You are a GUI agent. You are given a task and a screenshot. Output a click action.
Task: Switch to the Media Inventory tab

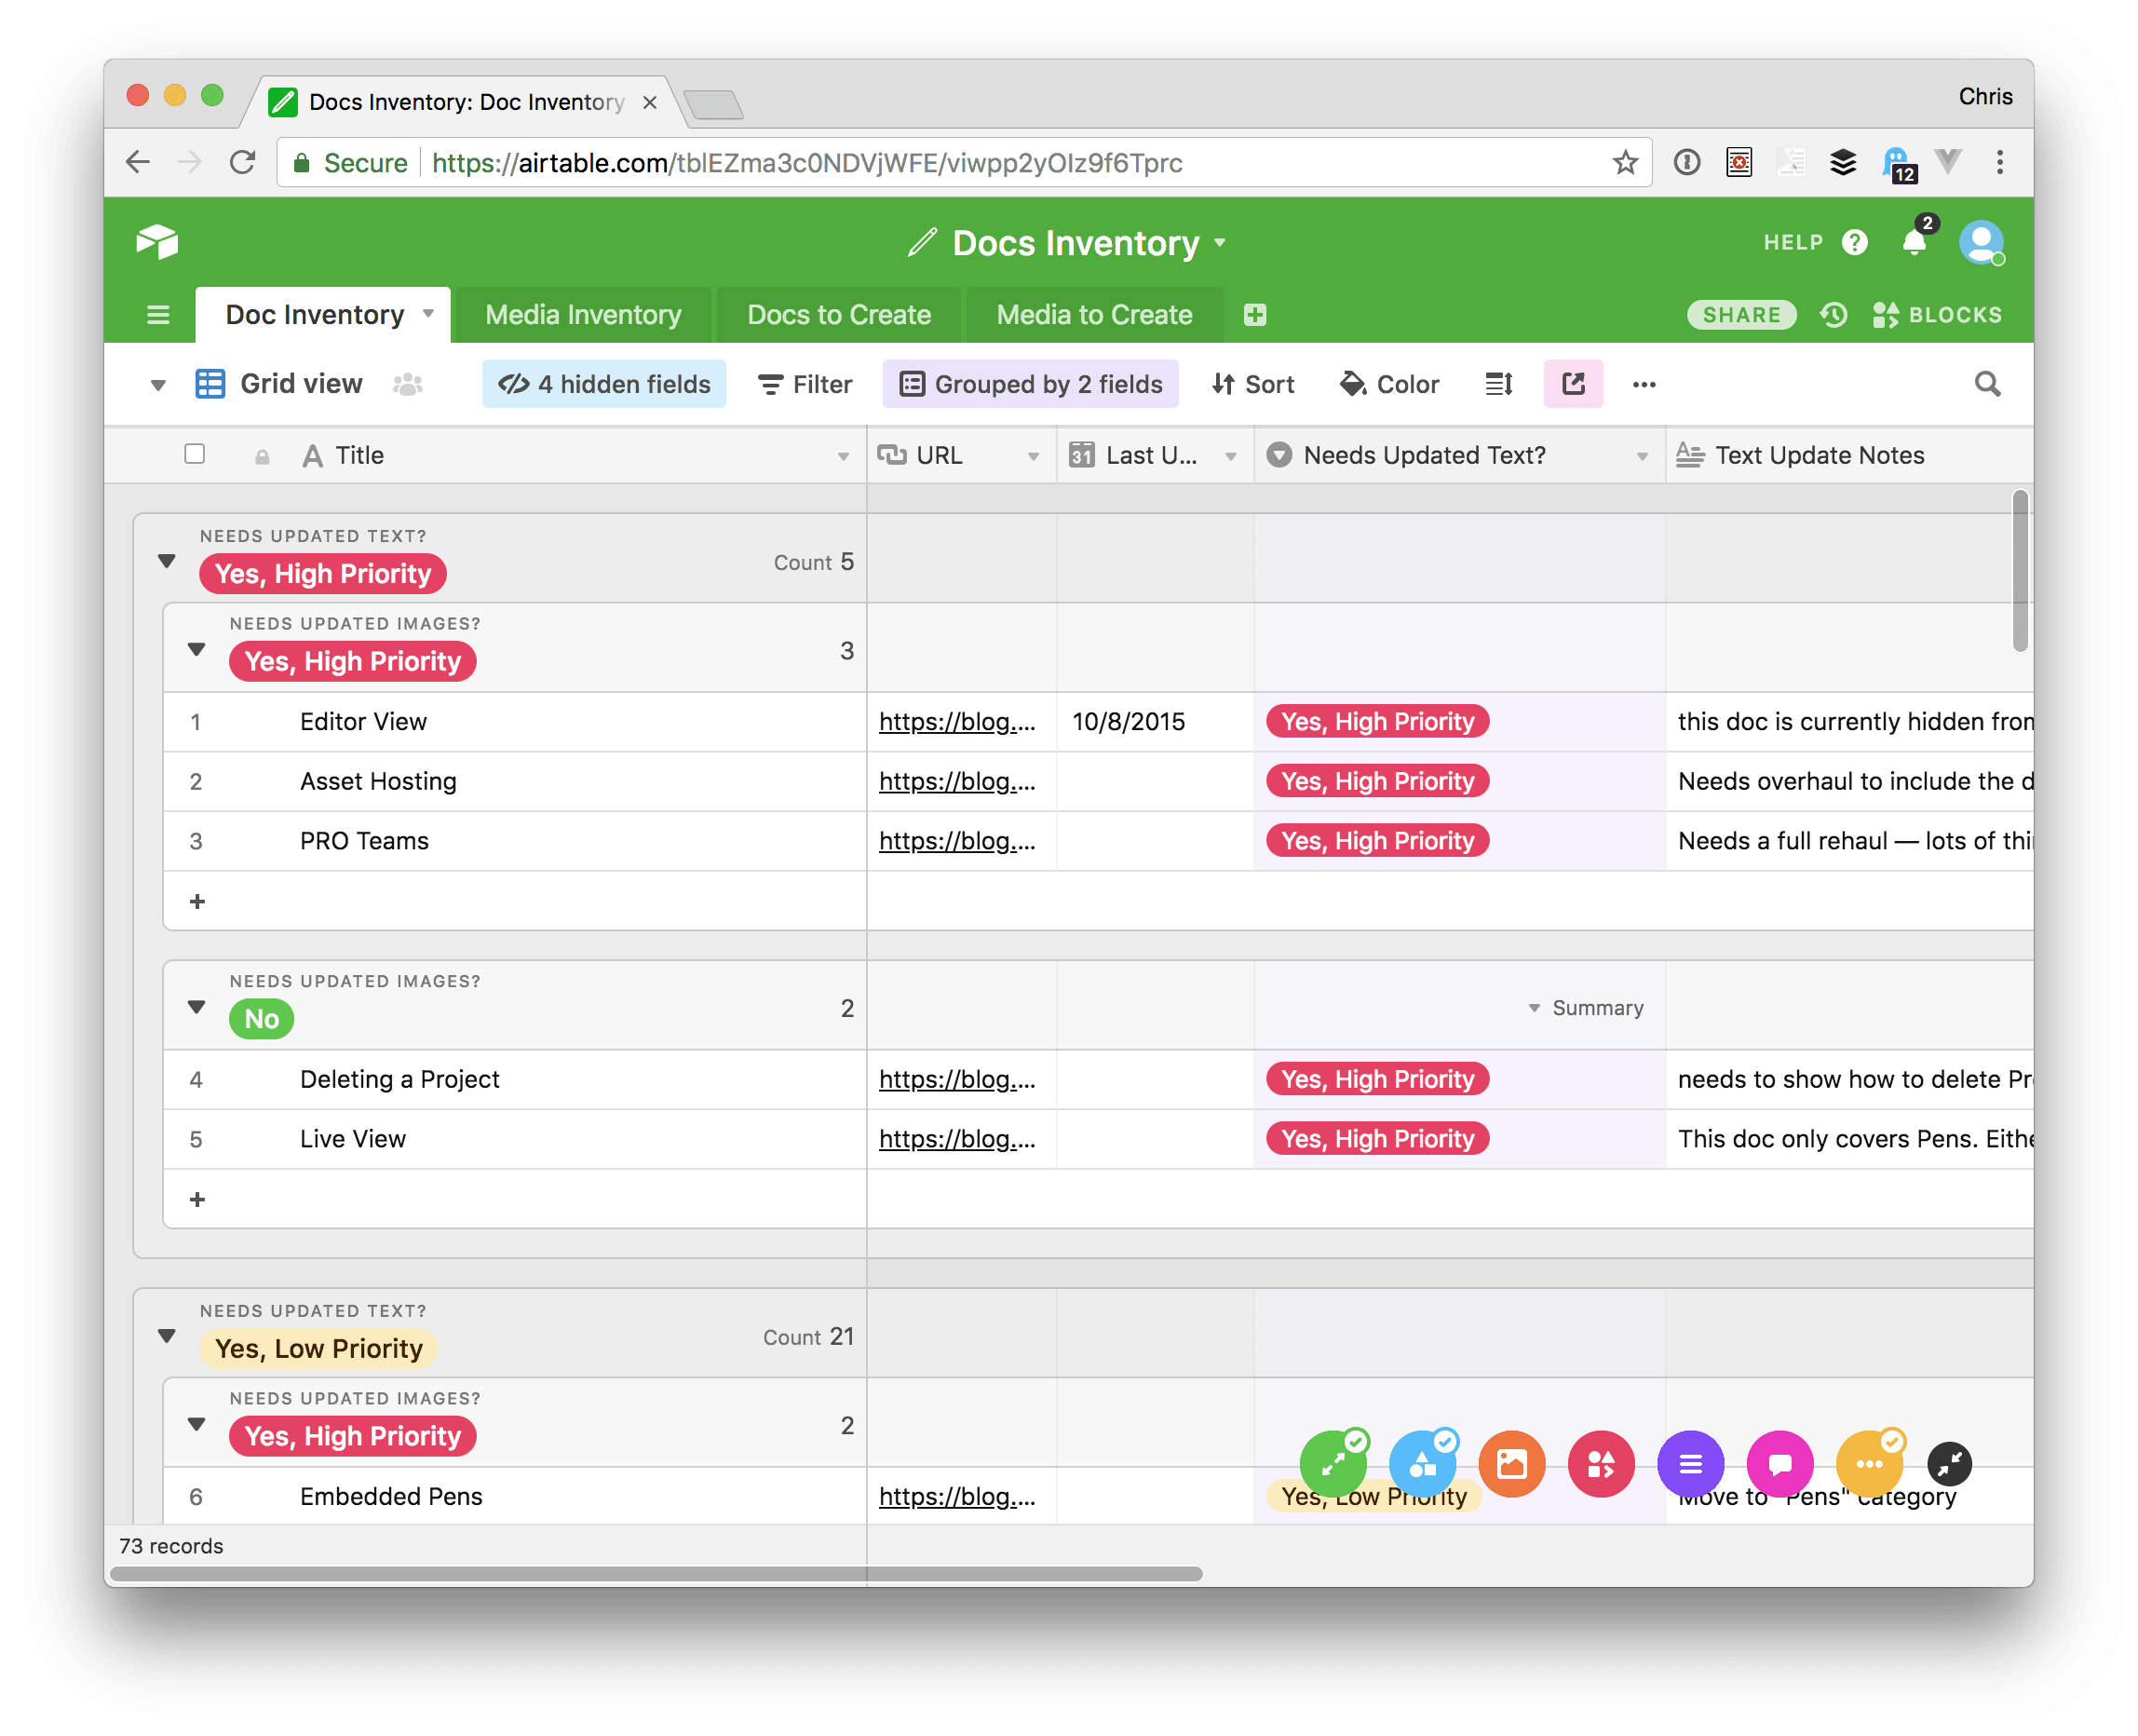(x=583, y=315)
